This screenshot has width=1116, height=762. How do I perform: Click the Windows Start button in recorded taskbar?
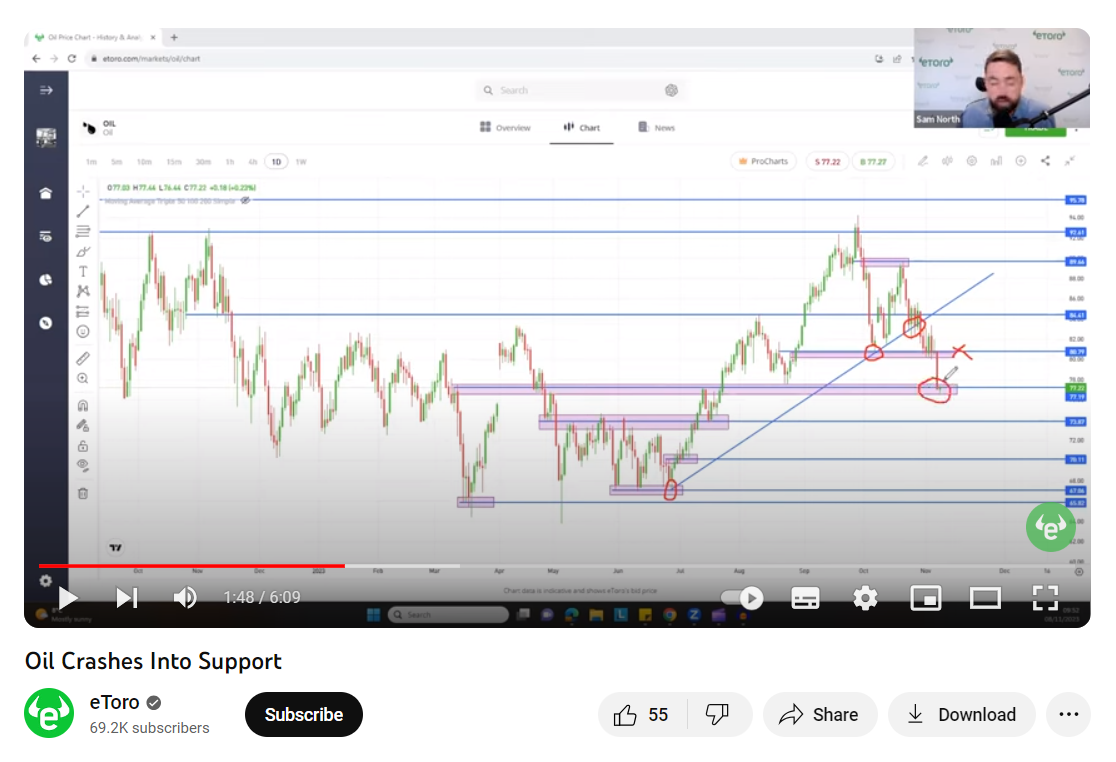tap(373, 615)
